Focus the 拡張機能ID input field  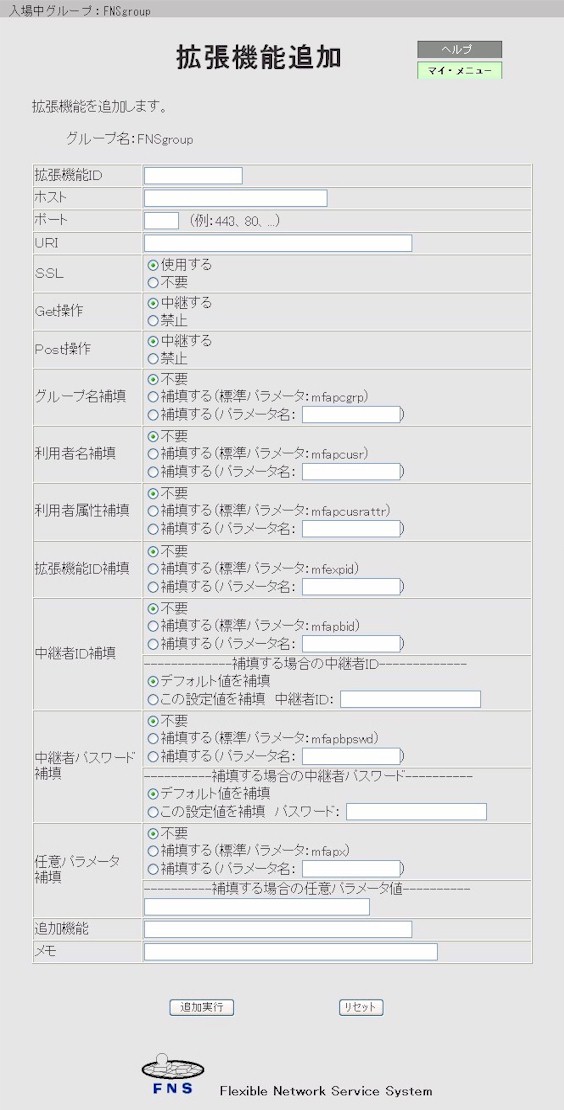click(x=193, y=176)
